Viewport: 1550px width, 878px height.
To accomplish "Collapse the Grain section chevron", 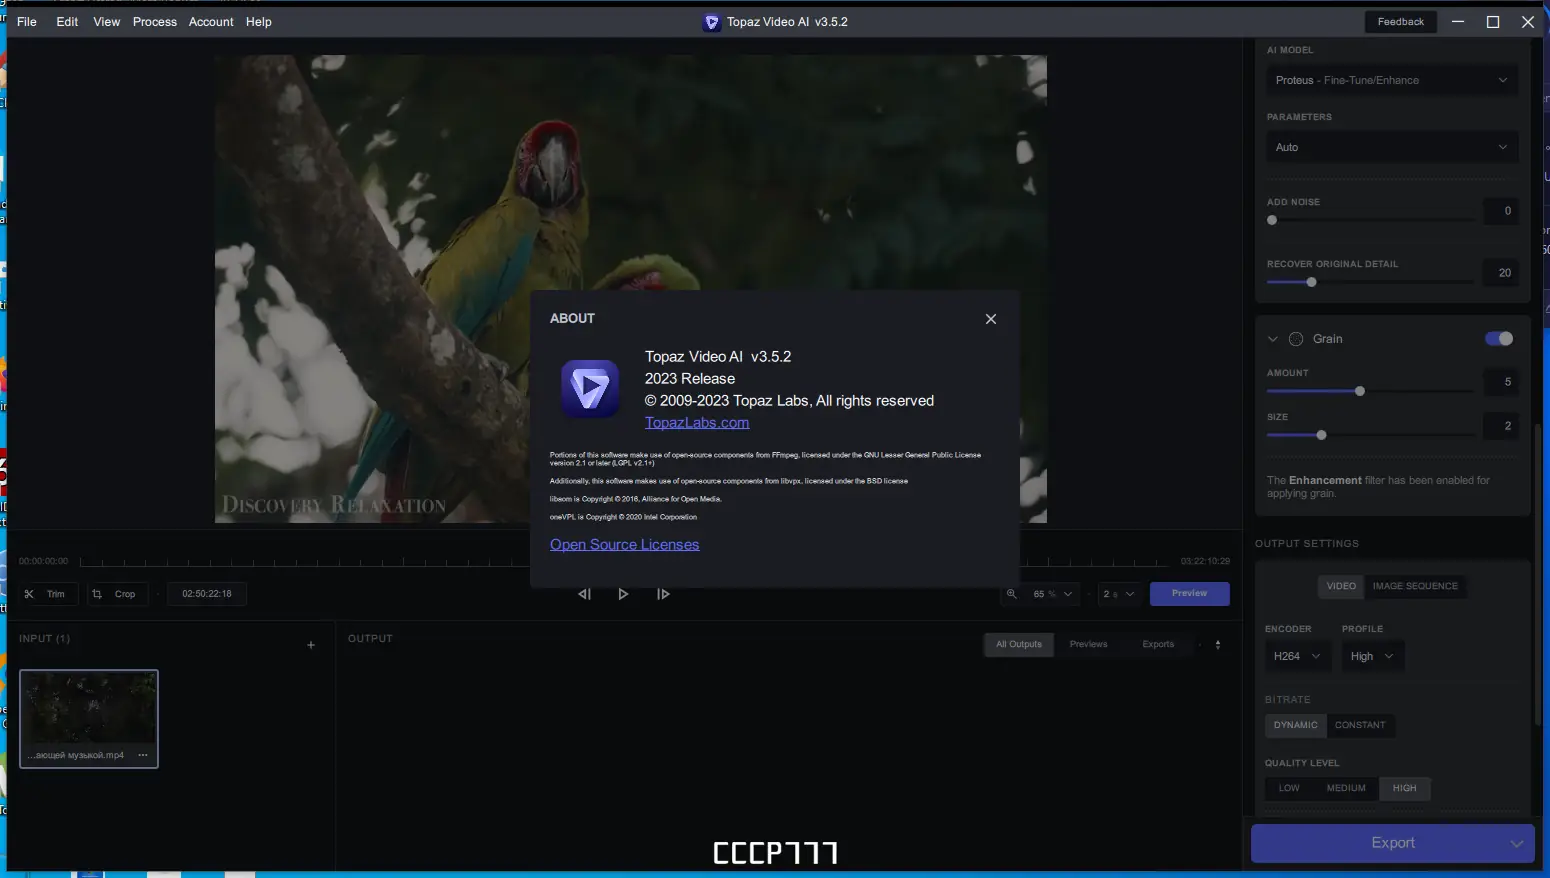I will 1273,338.
